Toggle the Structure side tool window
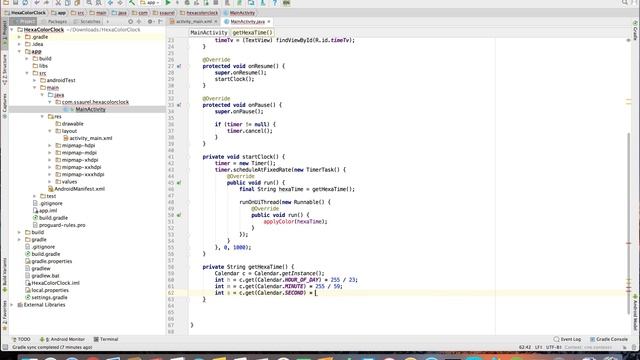Image resolution: width=640 pixels, height=360 pixels. [x=4, y=70]
